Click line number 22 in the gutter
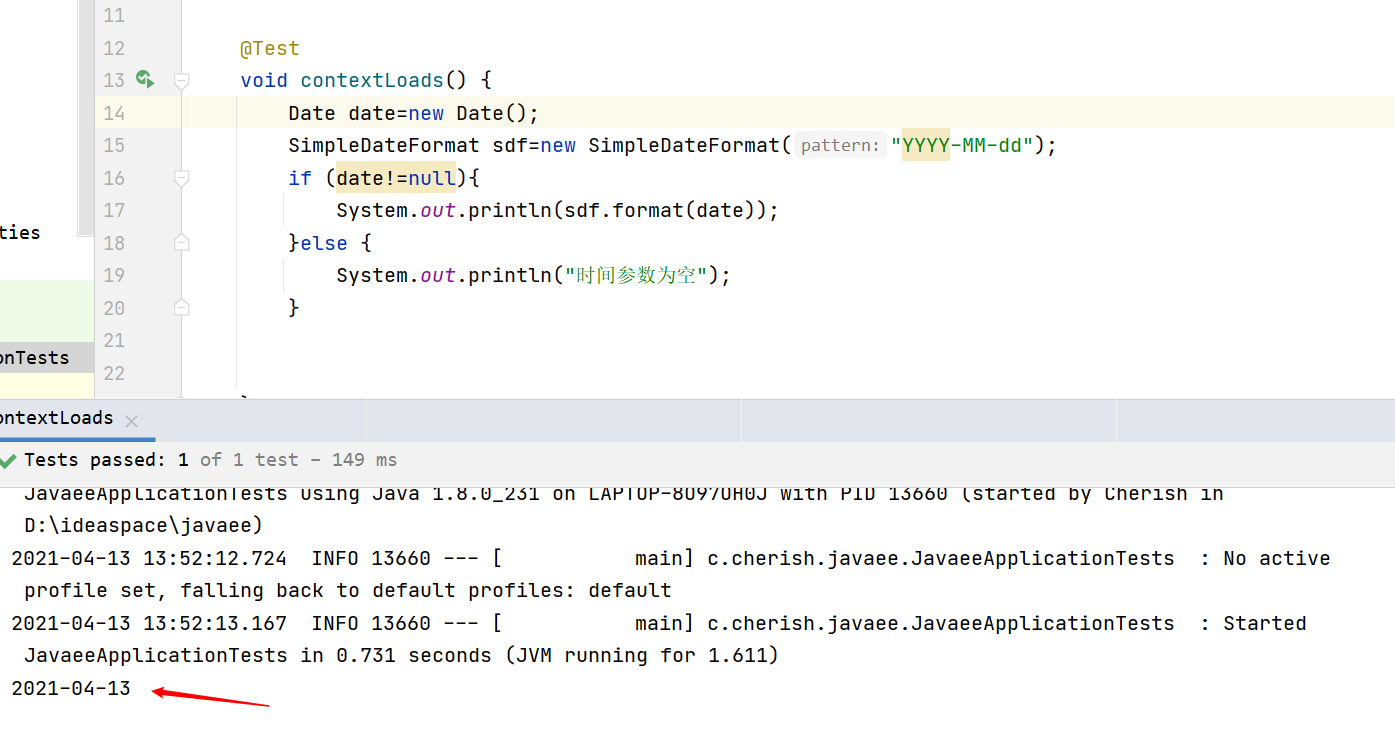Viewport: 1395px width, 737px height. coord(114,373)
